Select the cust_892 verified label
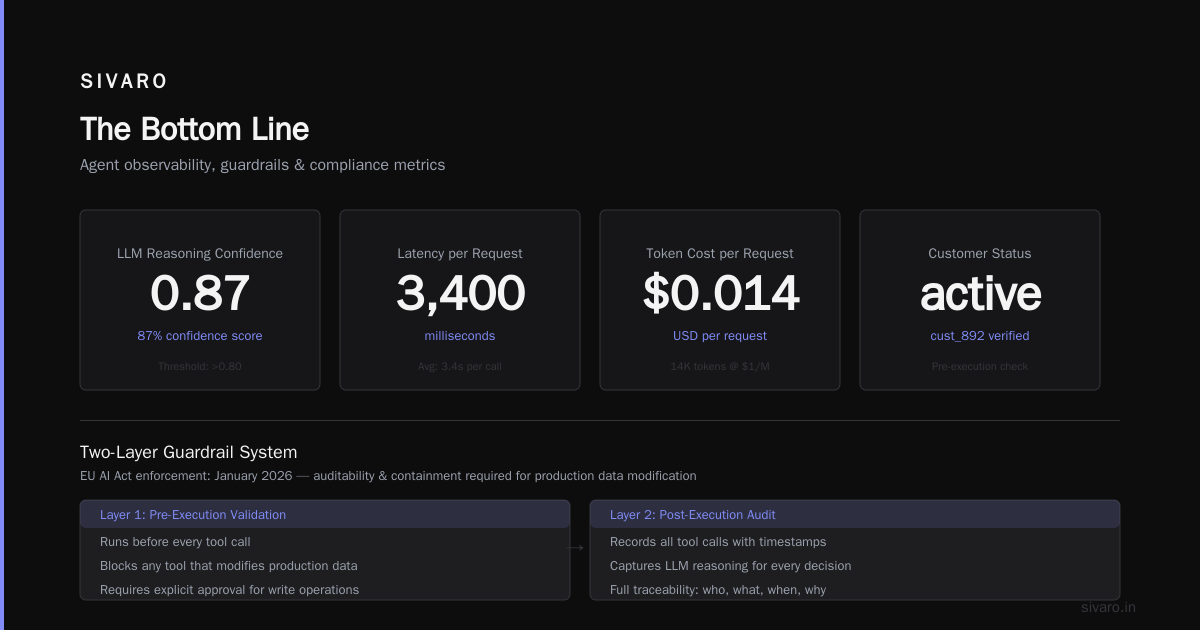Screen dimensions: 1200x630 980,336
